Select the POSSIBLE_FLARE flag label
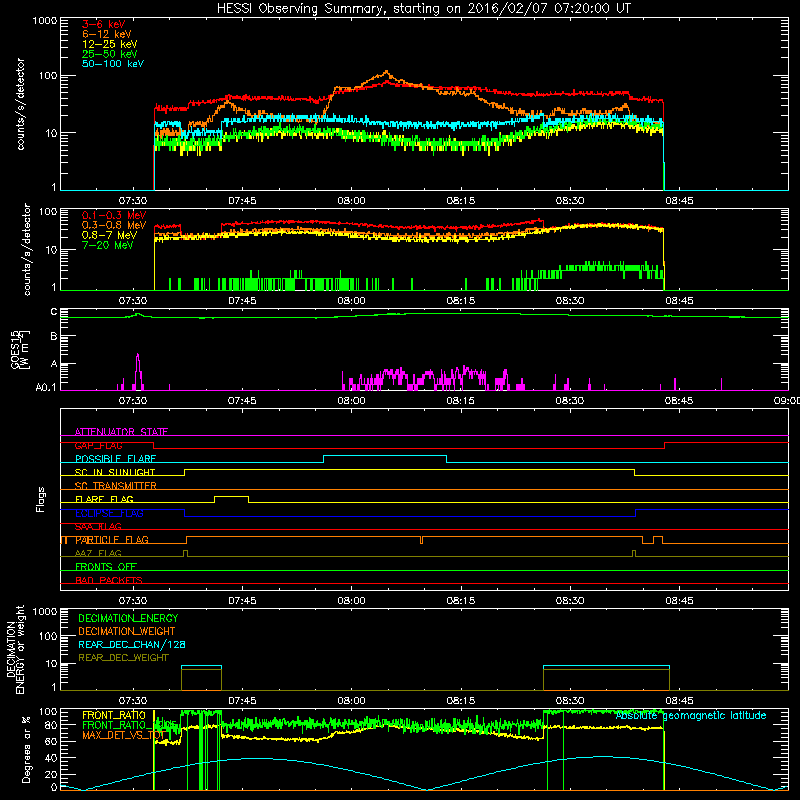This screenshot has height=800, width=800. (115, 459)
